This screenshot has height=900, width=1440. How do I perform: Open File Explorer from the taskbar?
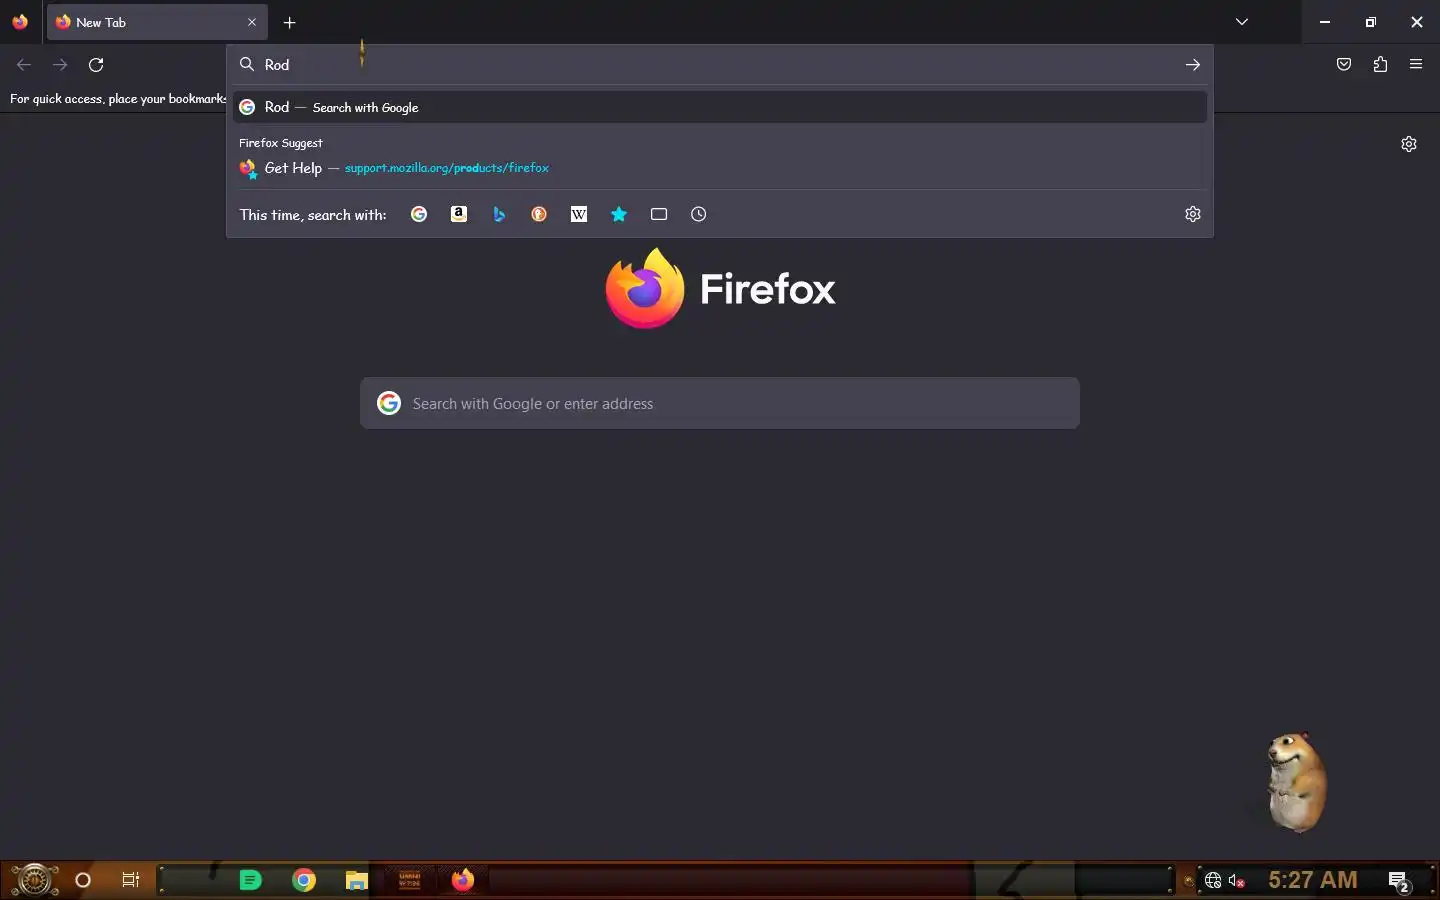[x=357, y=880]
